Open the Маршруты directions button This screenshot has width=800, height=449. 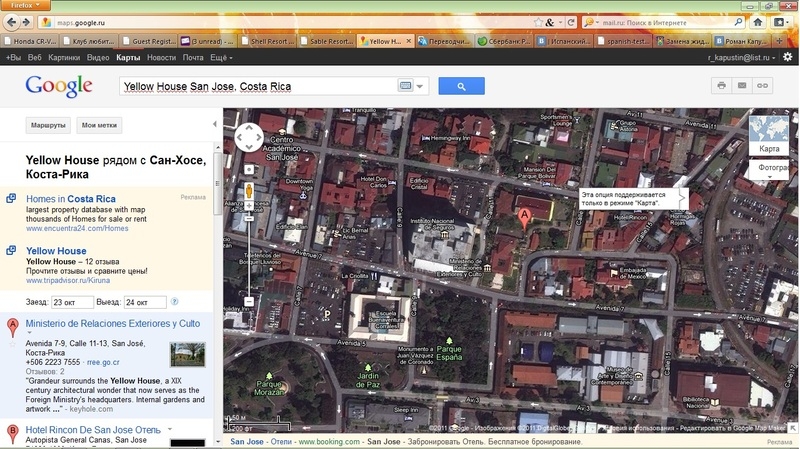point(48,125)
